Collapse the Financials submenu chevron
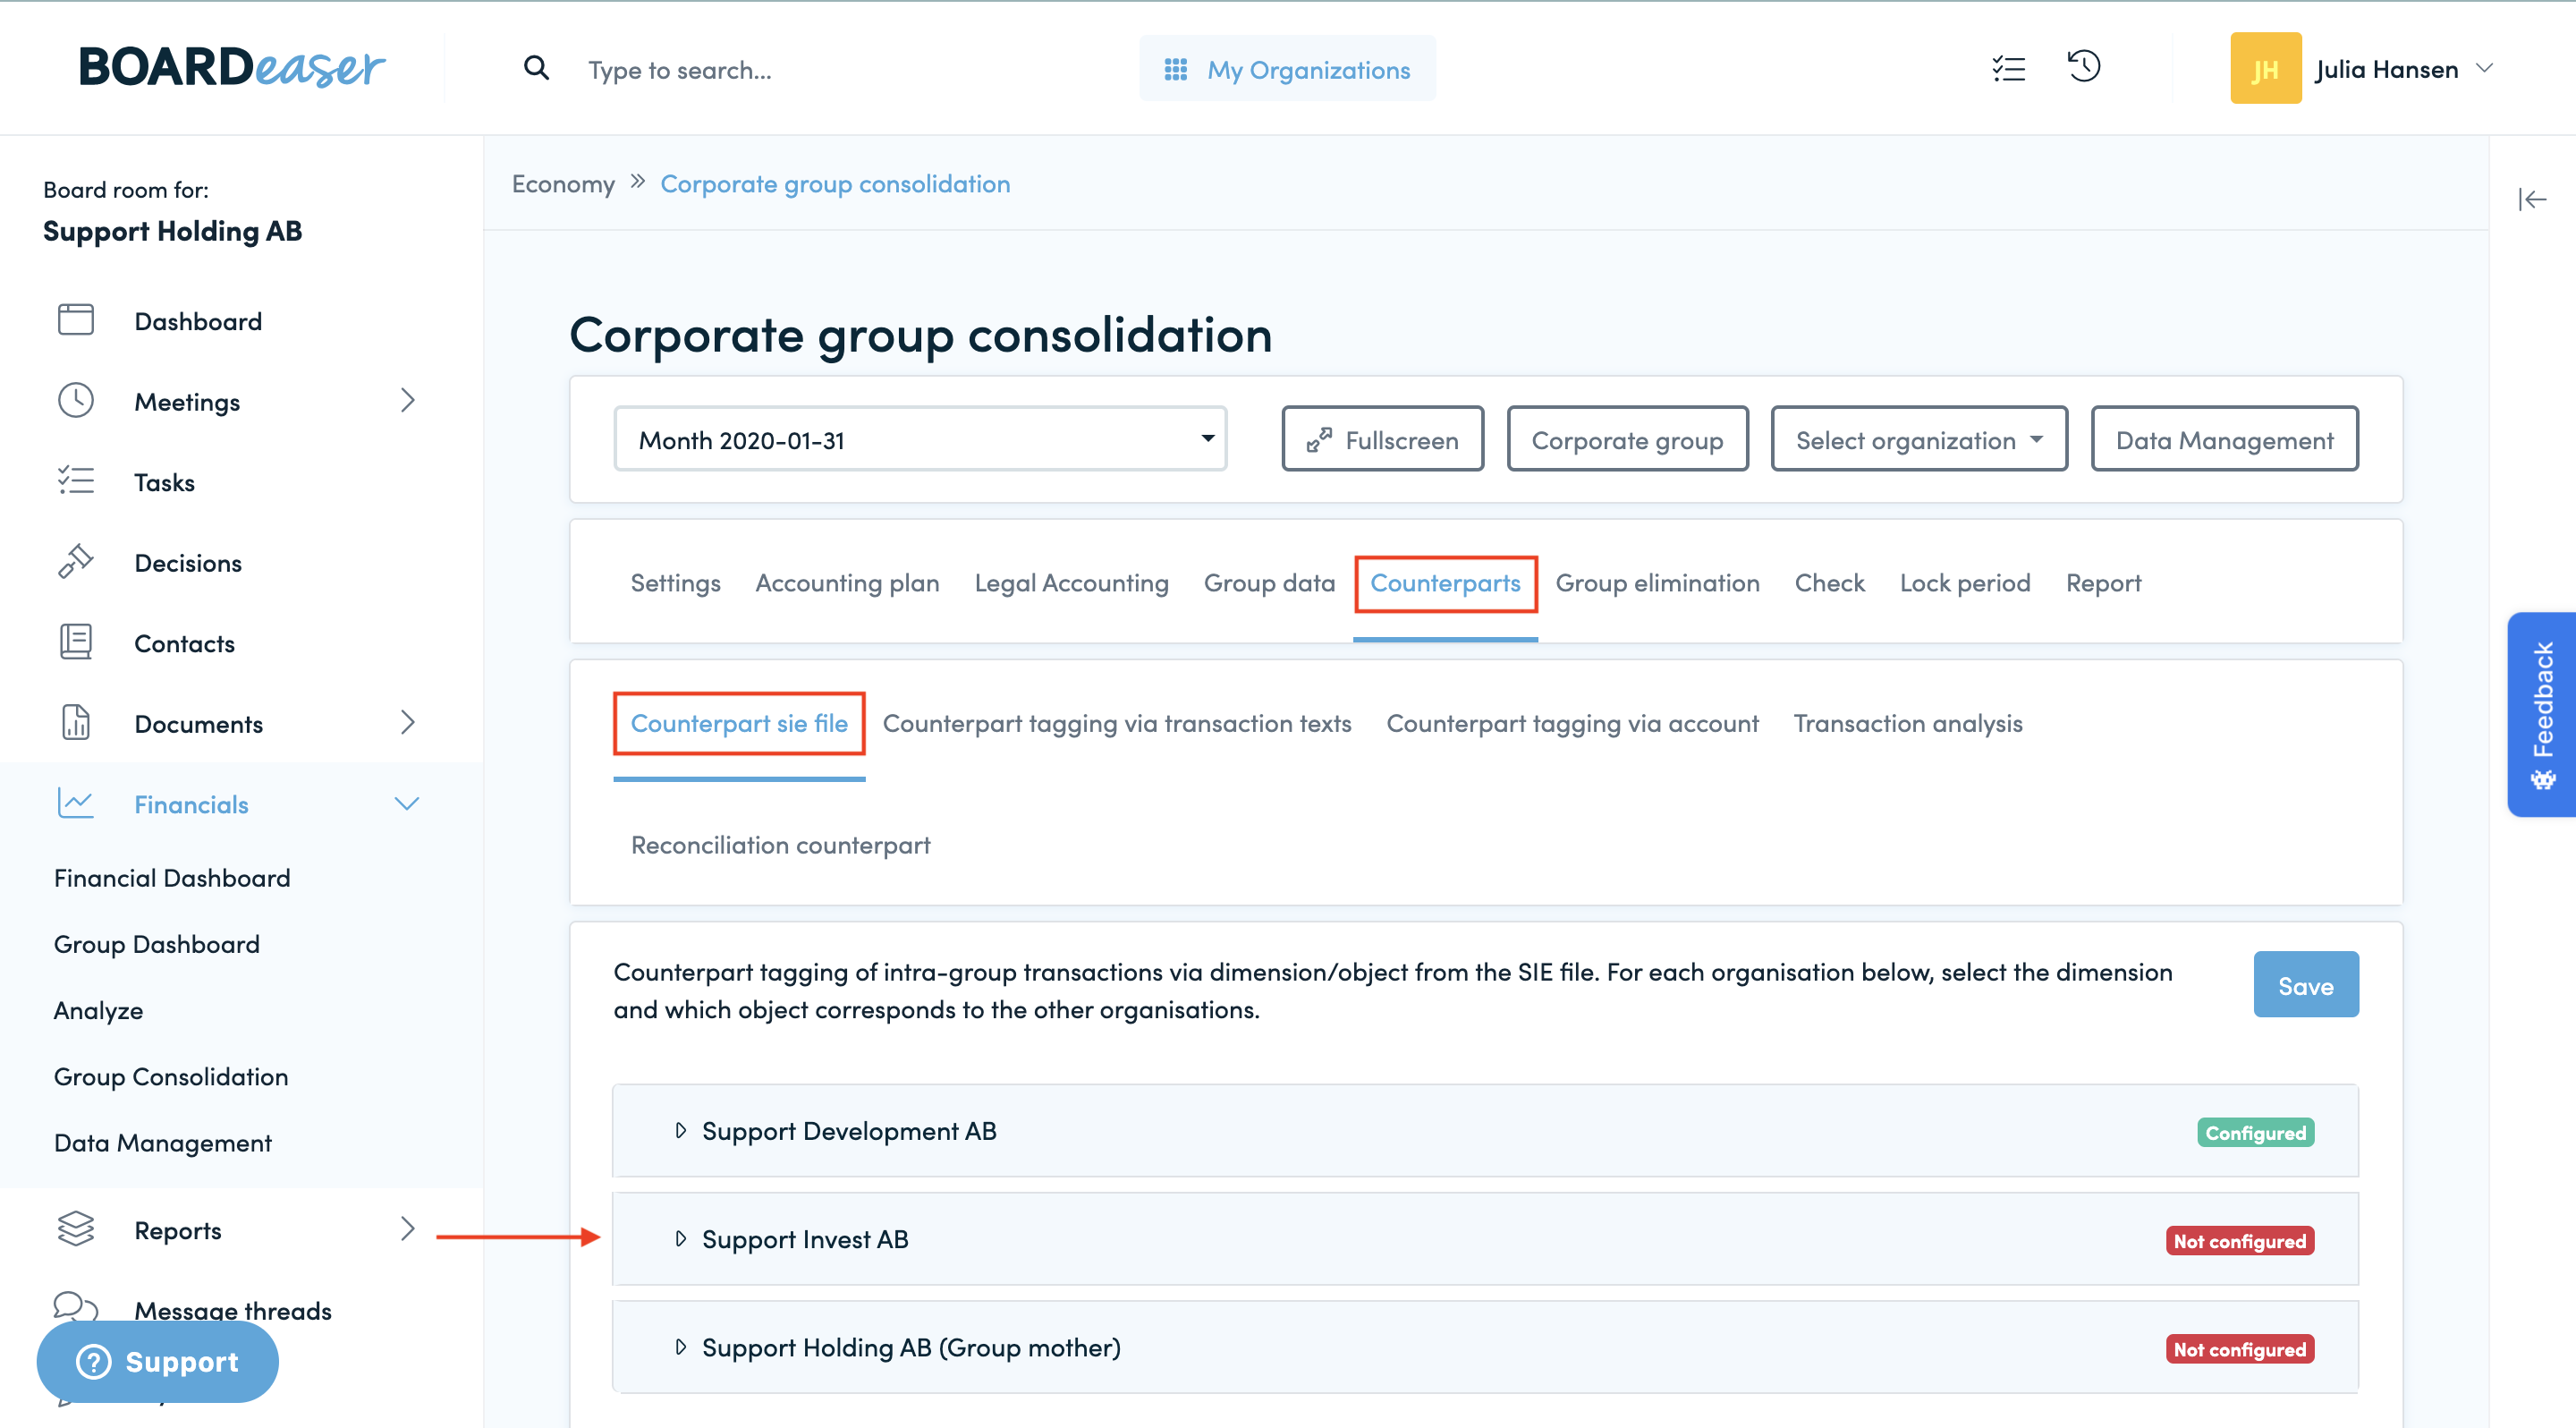 407,803
